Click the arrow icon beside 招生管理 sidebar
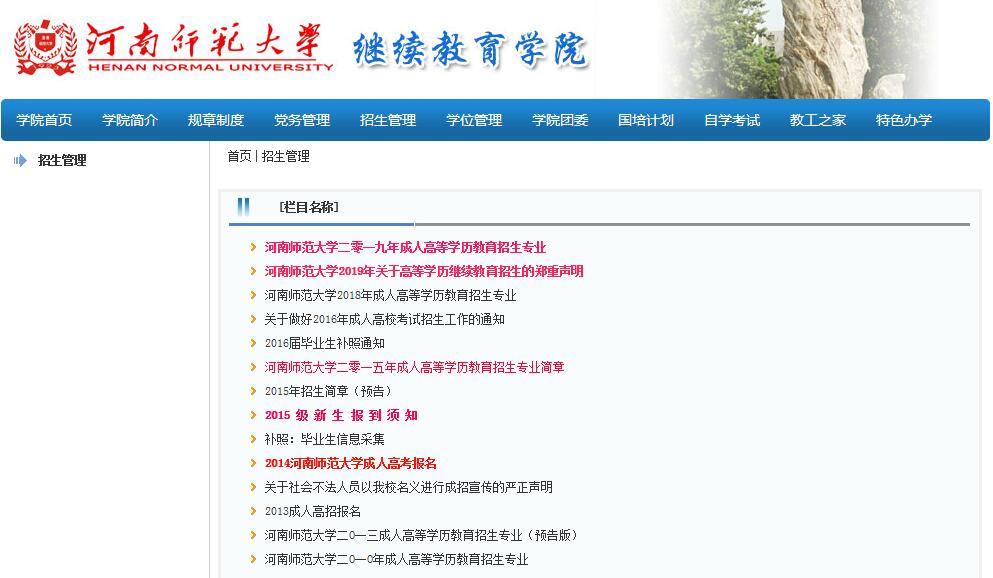The width and height of the screenshot is (993, 578). tap(20, 161)
